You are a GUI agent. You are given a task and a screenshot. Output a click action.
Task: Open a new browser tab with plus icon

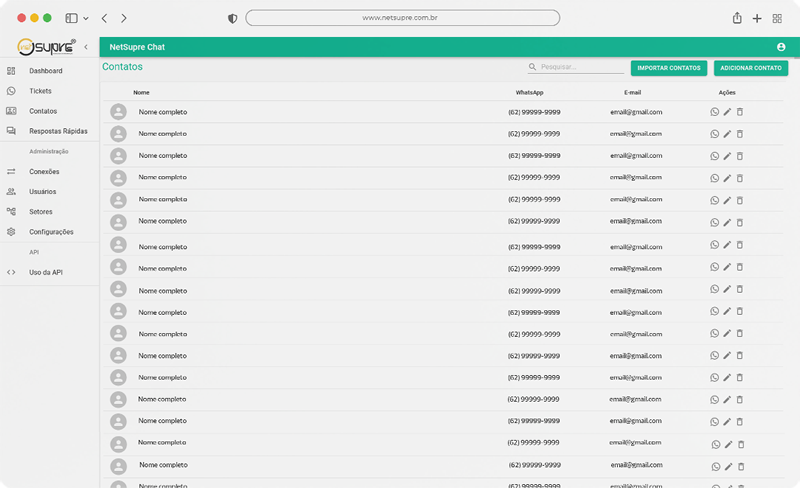click(757, 18)
